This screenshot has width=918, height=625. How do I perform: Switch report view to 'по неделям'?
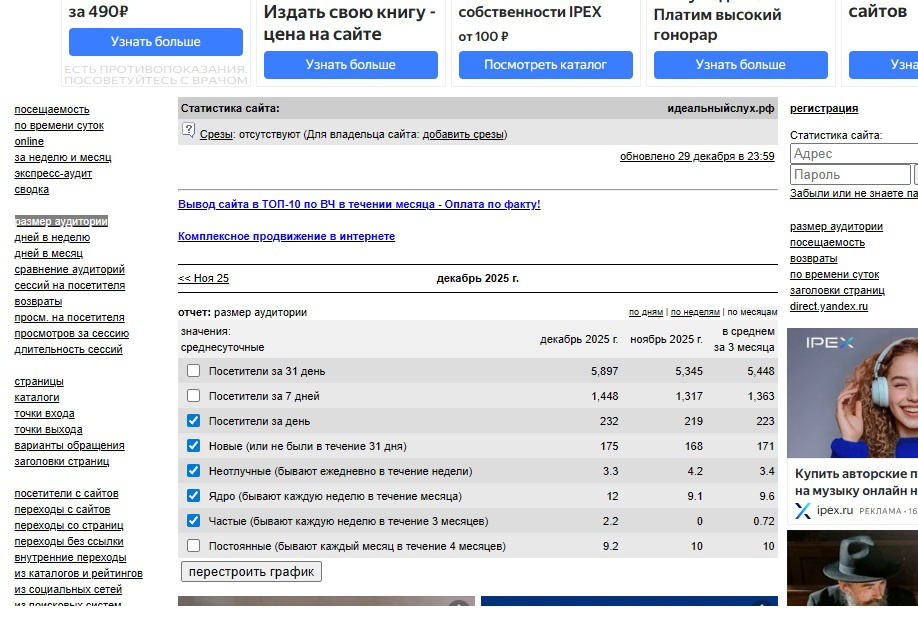coord(695,312)
